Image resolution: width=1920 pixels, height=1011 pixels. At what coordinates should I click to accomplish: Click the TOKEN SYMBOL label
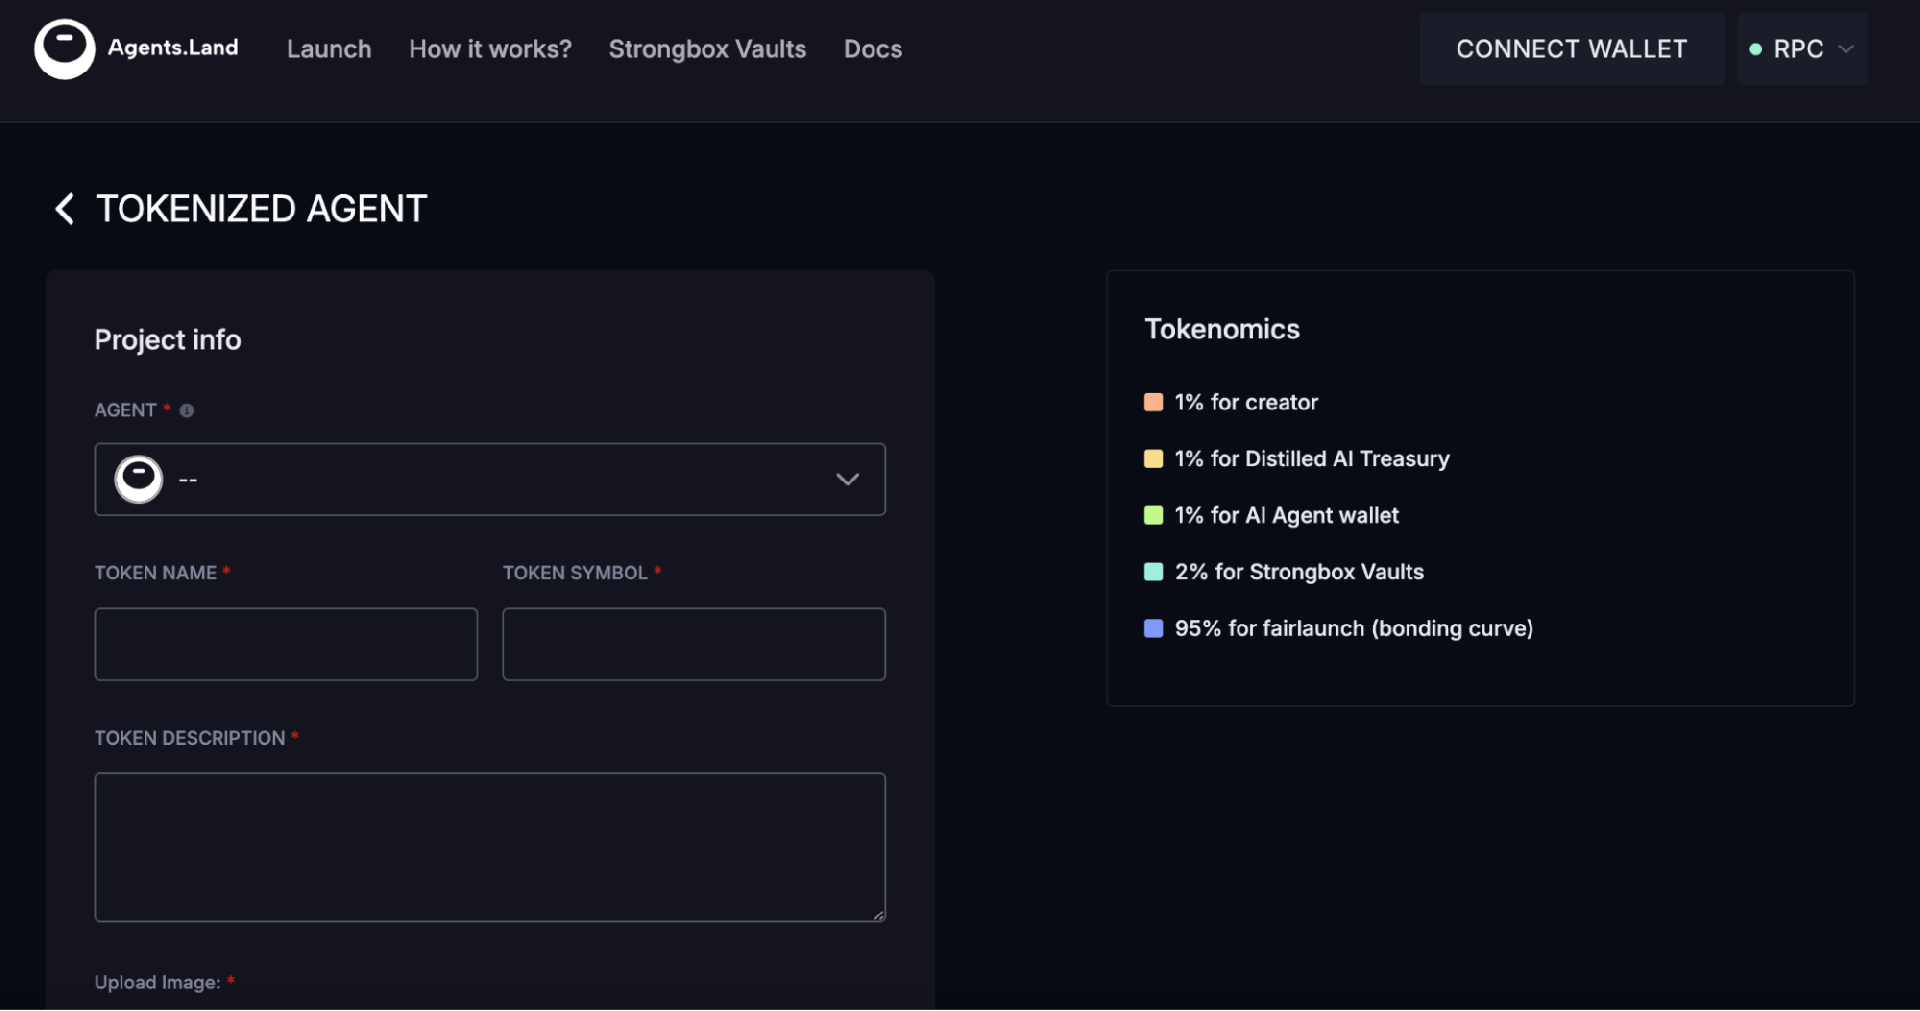(x=575, y=573)
